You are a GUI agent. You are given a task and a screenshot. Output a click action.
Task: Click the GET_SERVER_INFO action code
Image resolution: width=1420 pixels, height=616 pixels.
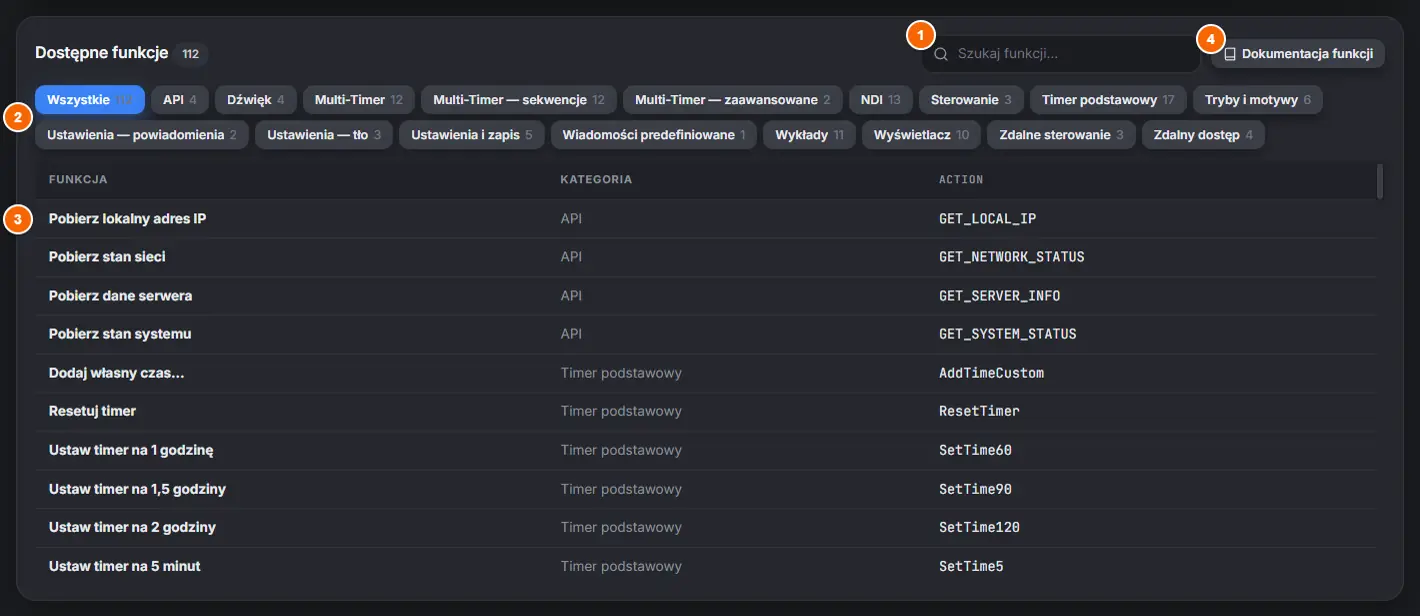pyautogui.click(x=1000, y=296)
